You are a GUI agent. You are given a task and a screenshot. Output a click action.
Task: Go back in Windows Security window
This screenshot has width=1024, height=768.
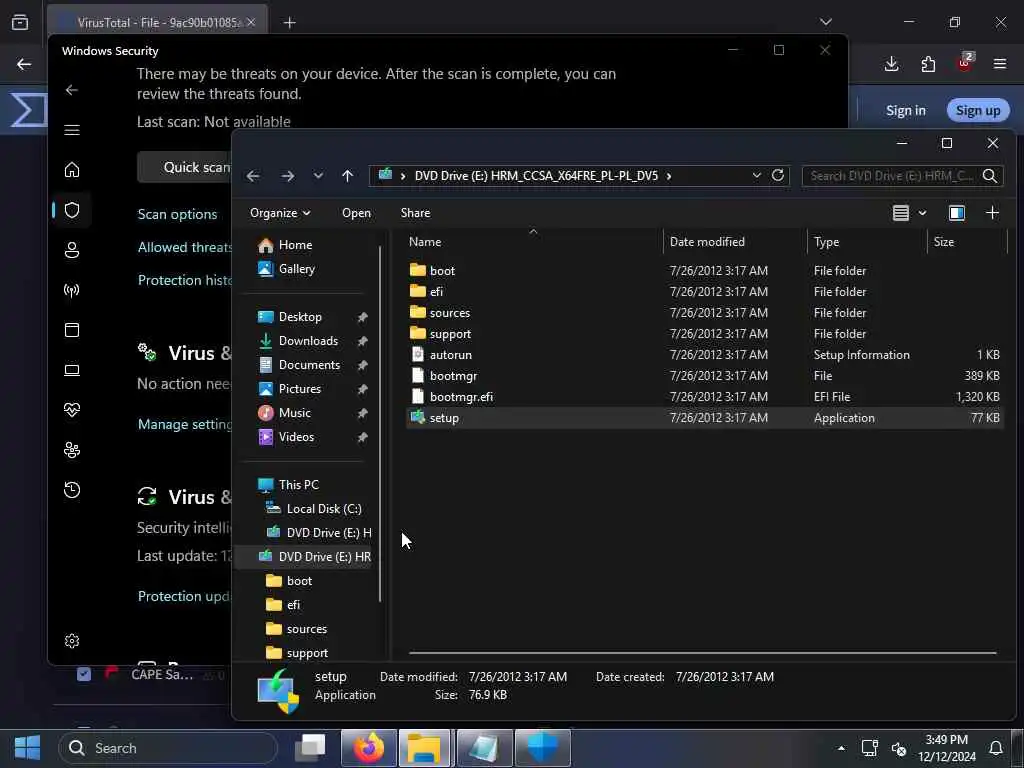pyautogui.click(x=72, y=90)
